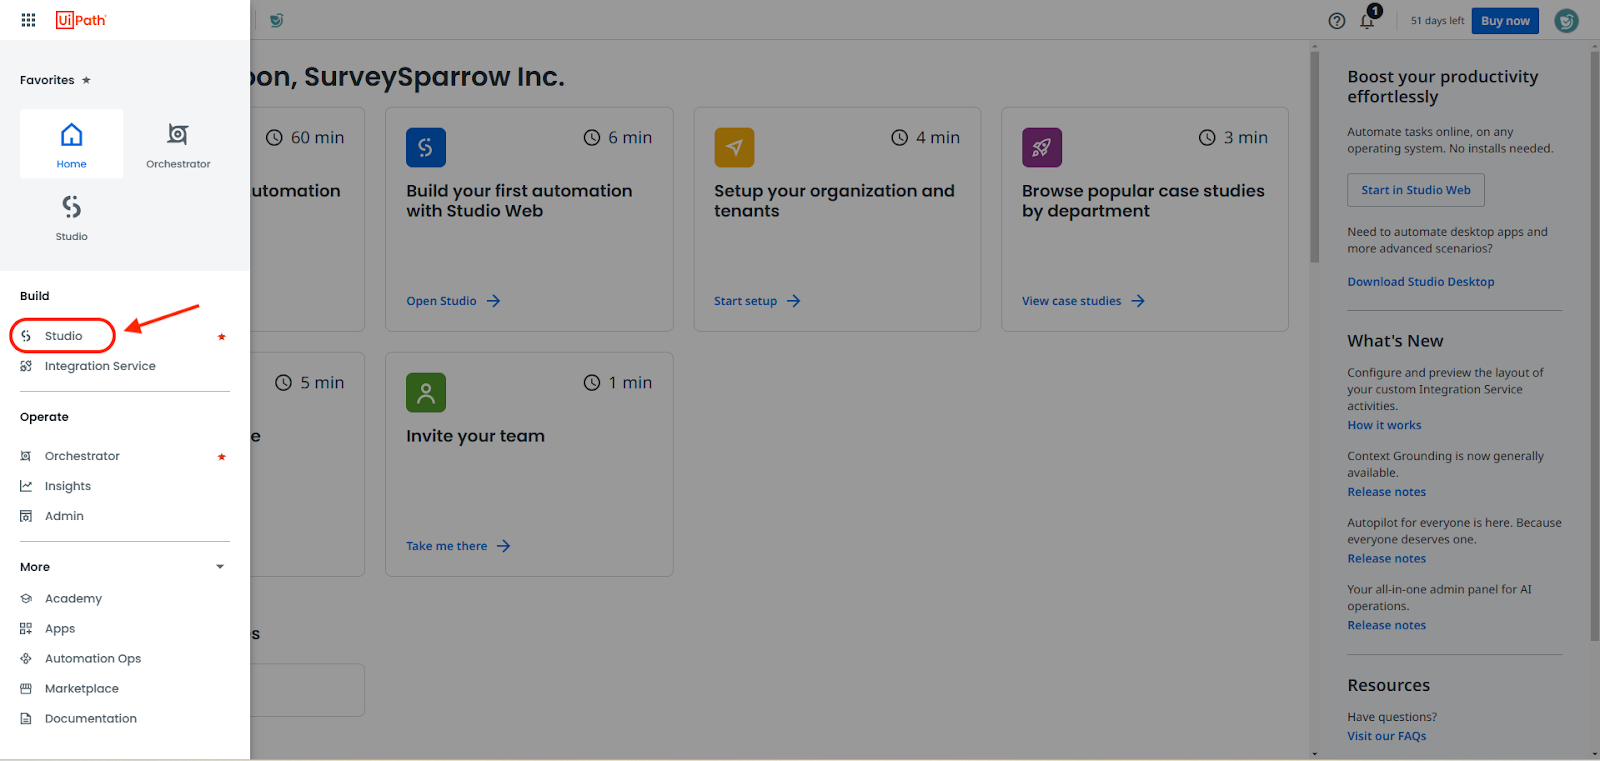Unfavorite Studio using its red star
The width and height of the screenshot is (1600, 761).
coord(222,337)
